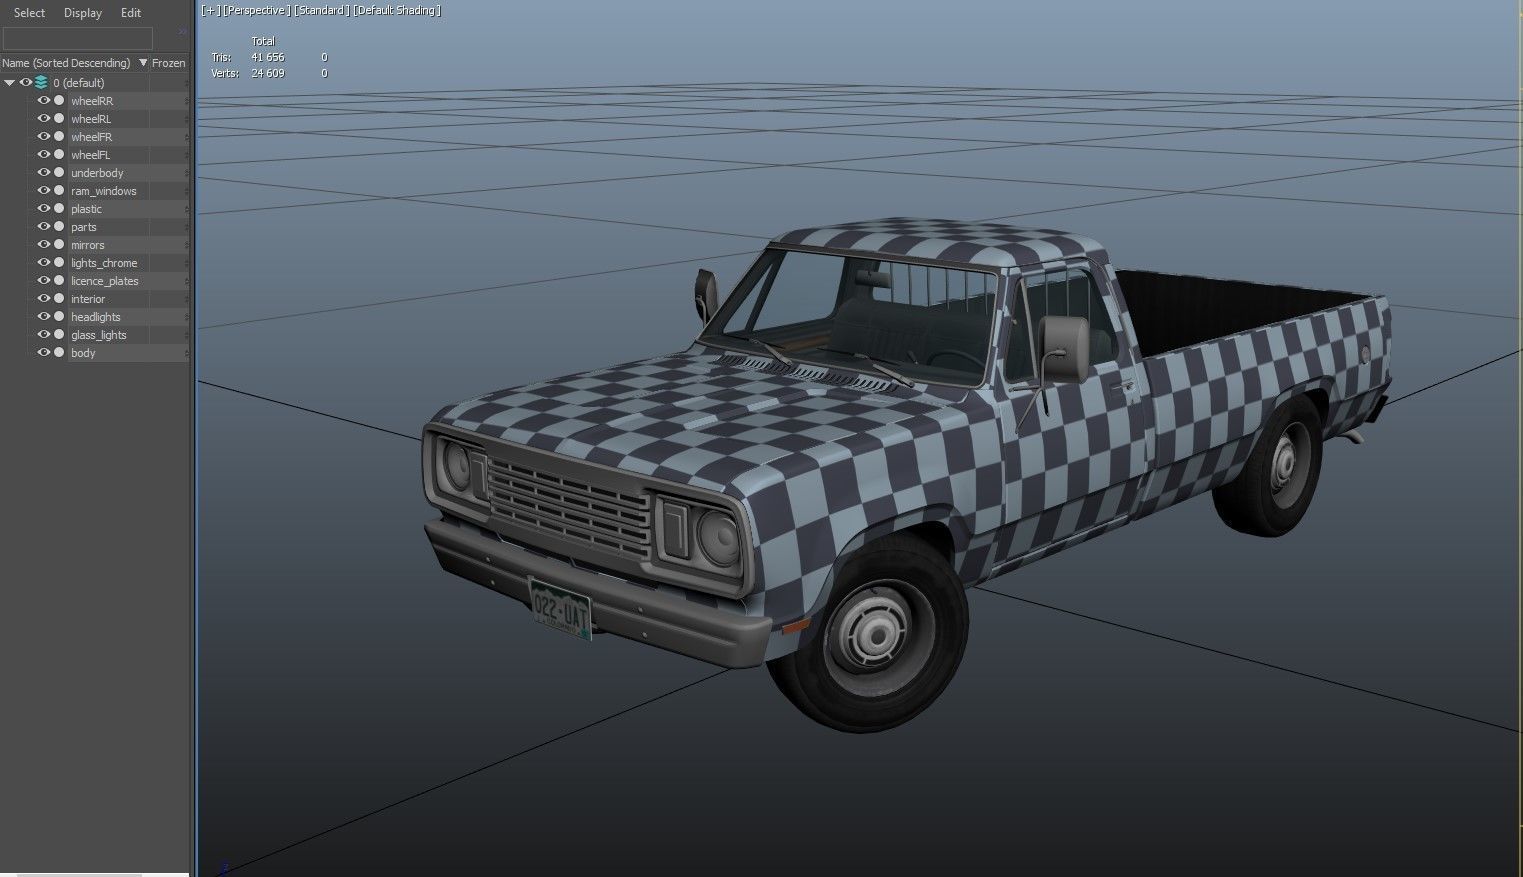
Task: Hide the mirrors object
Action: click(x=44, y=245)
